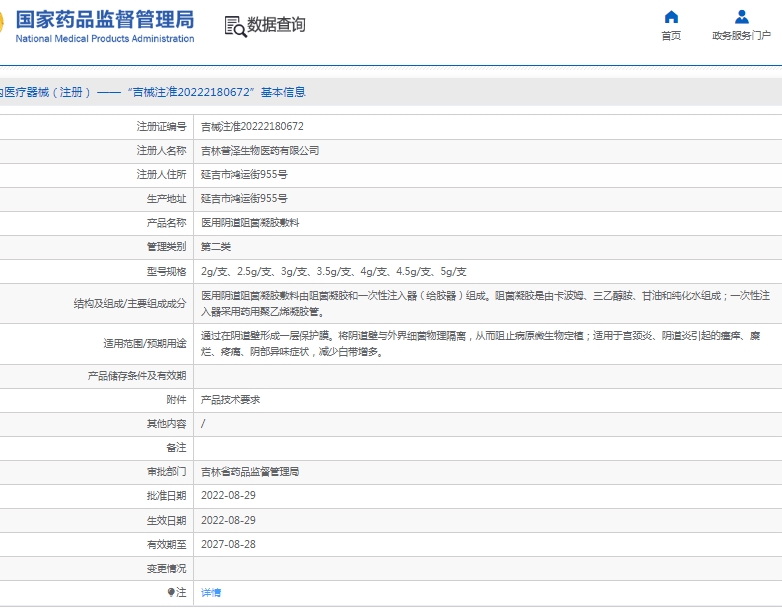Click the 数据查询 heading text
This screenshot has width=782, height=609.
[276, 24]
